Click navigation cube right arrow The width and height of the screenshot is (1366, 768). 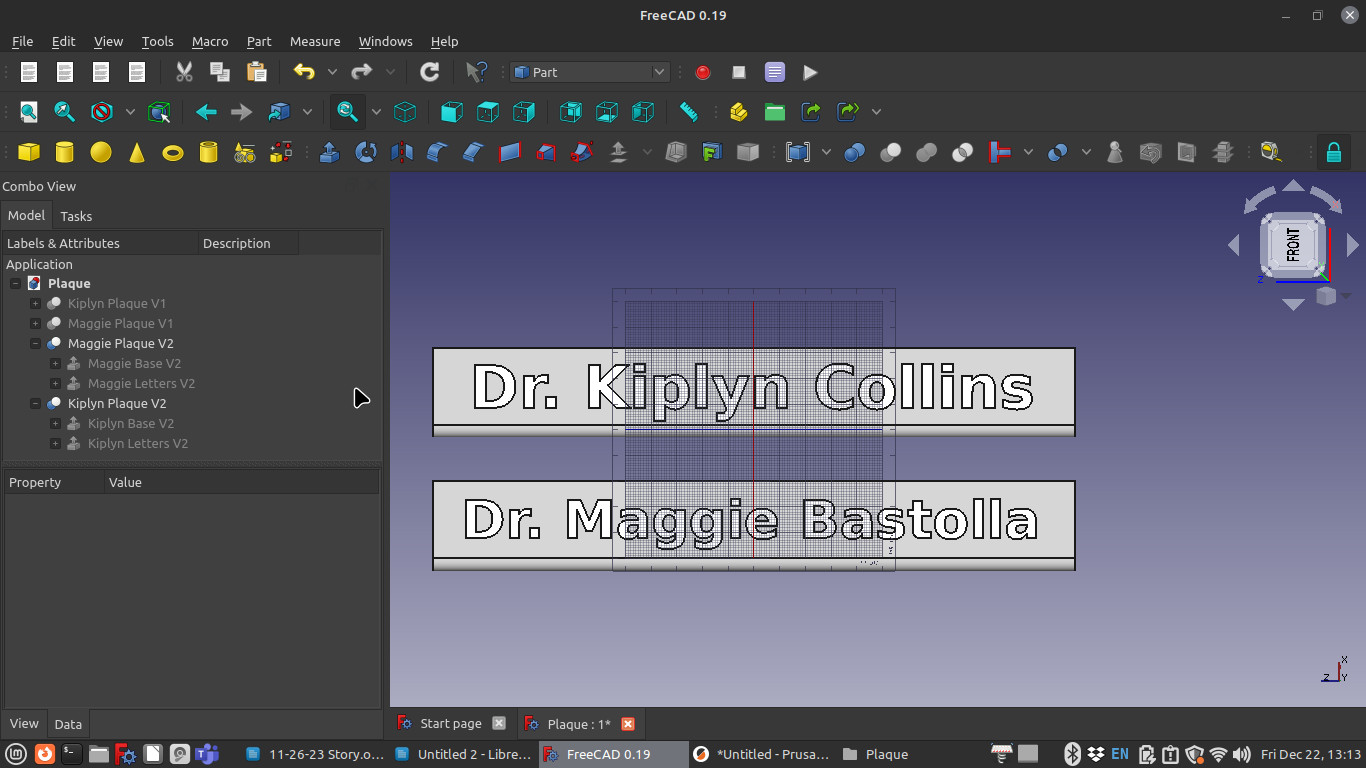1353,245
